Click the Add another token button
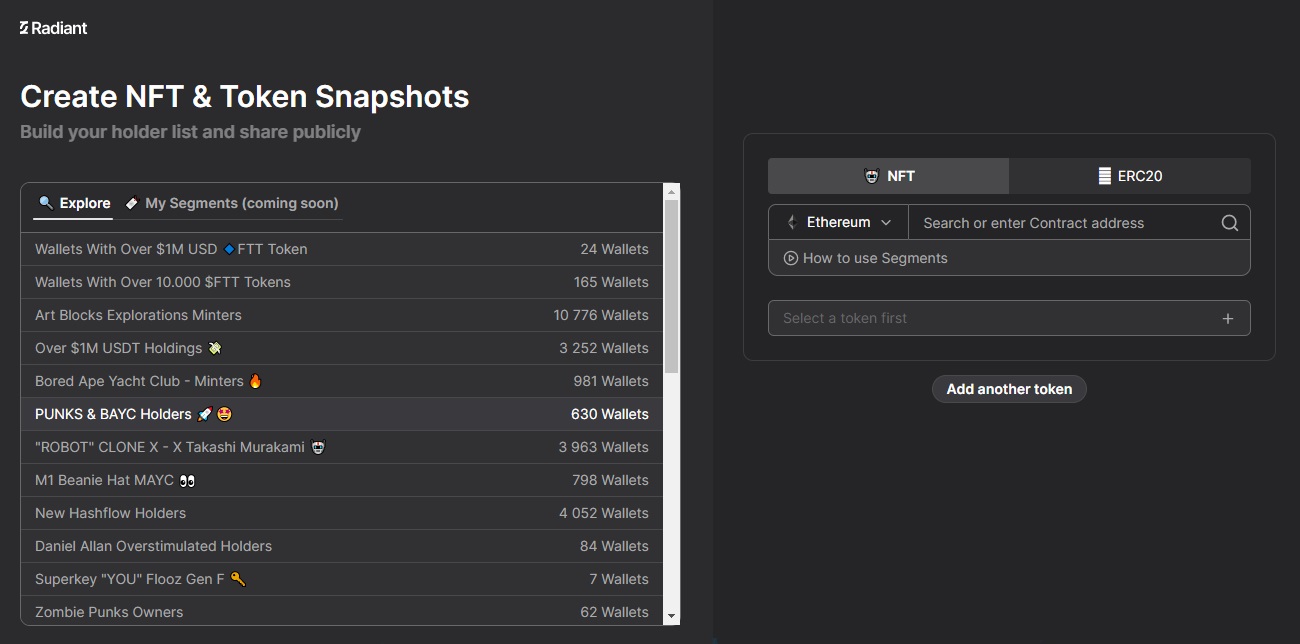The height and width of the screenshot is (644, 1300). [1009, 389]
